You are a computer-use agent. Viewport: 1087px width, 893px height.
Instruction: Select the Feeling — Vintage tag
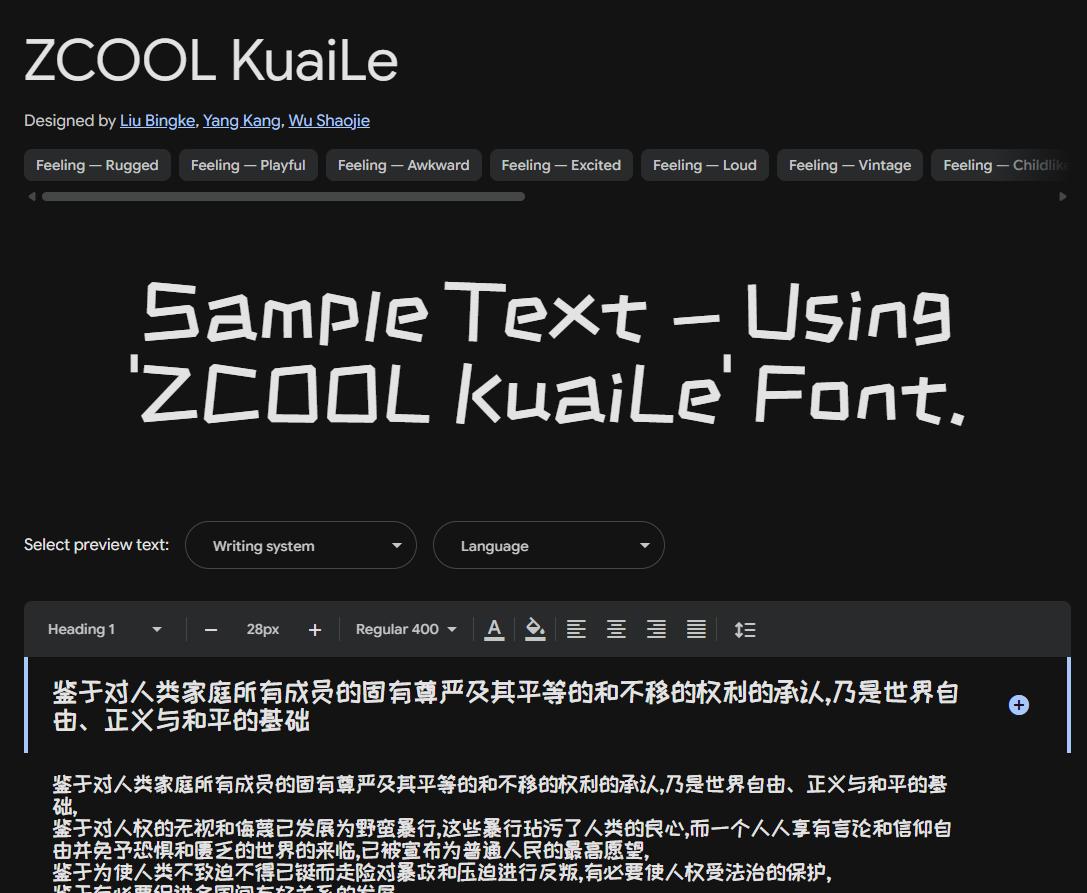[x=850, y=165]
